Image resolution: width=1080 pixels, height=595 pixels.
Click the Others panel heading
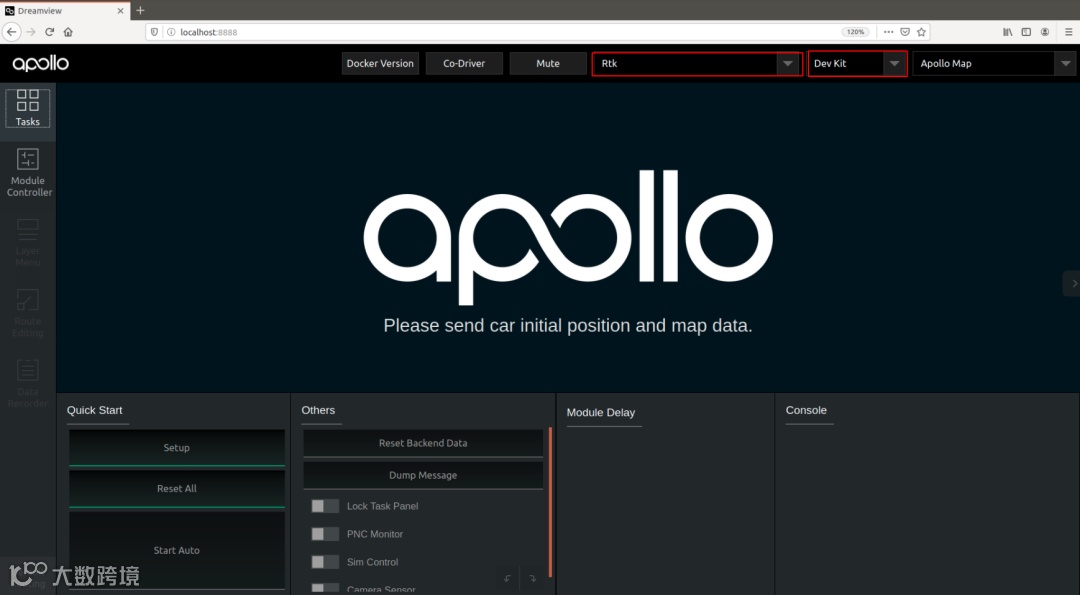(x=318, y=410)
